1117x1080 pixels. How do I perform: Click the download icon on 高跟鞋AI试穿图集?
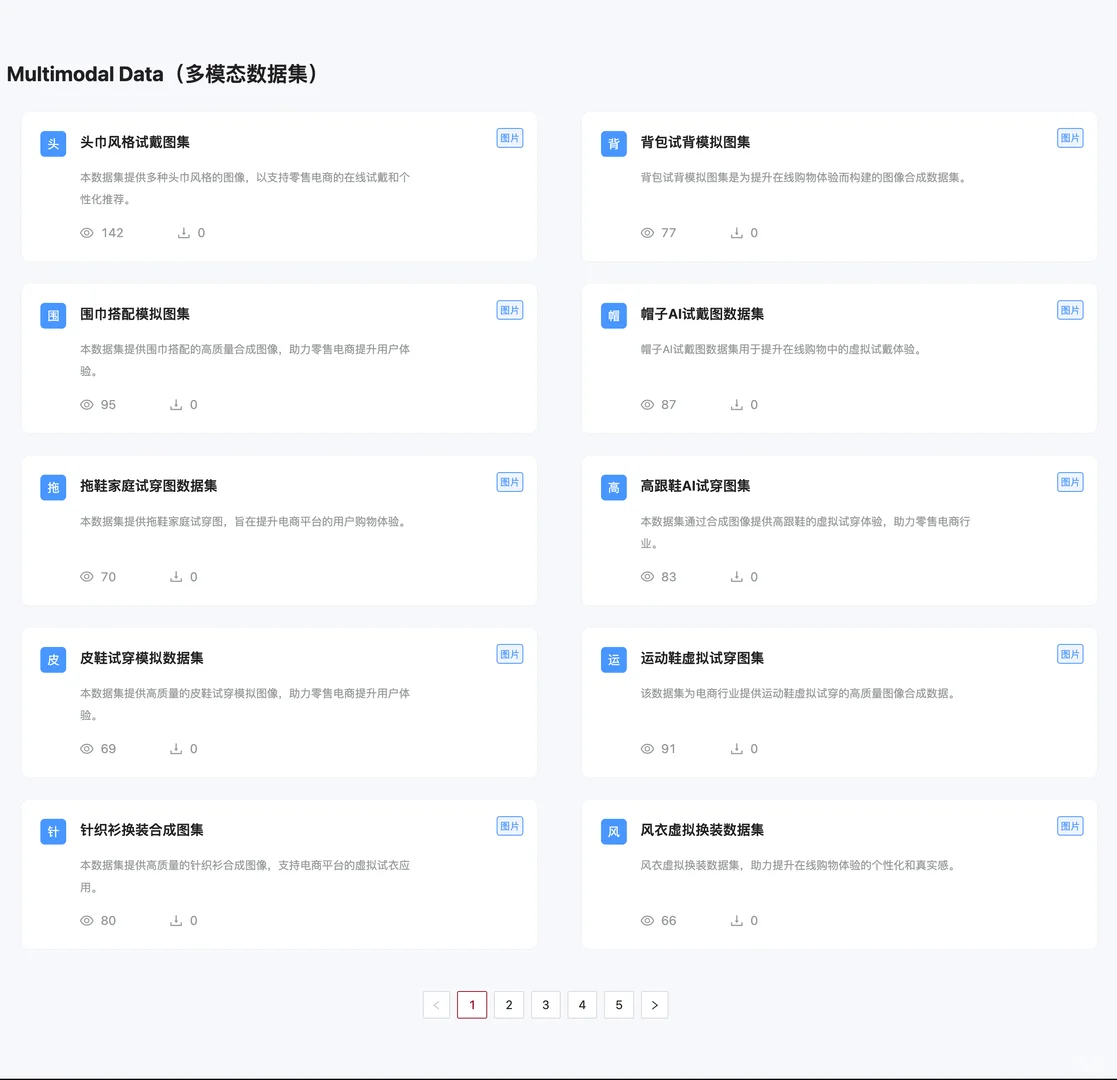pos(738,576)
